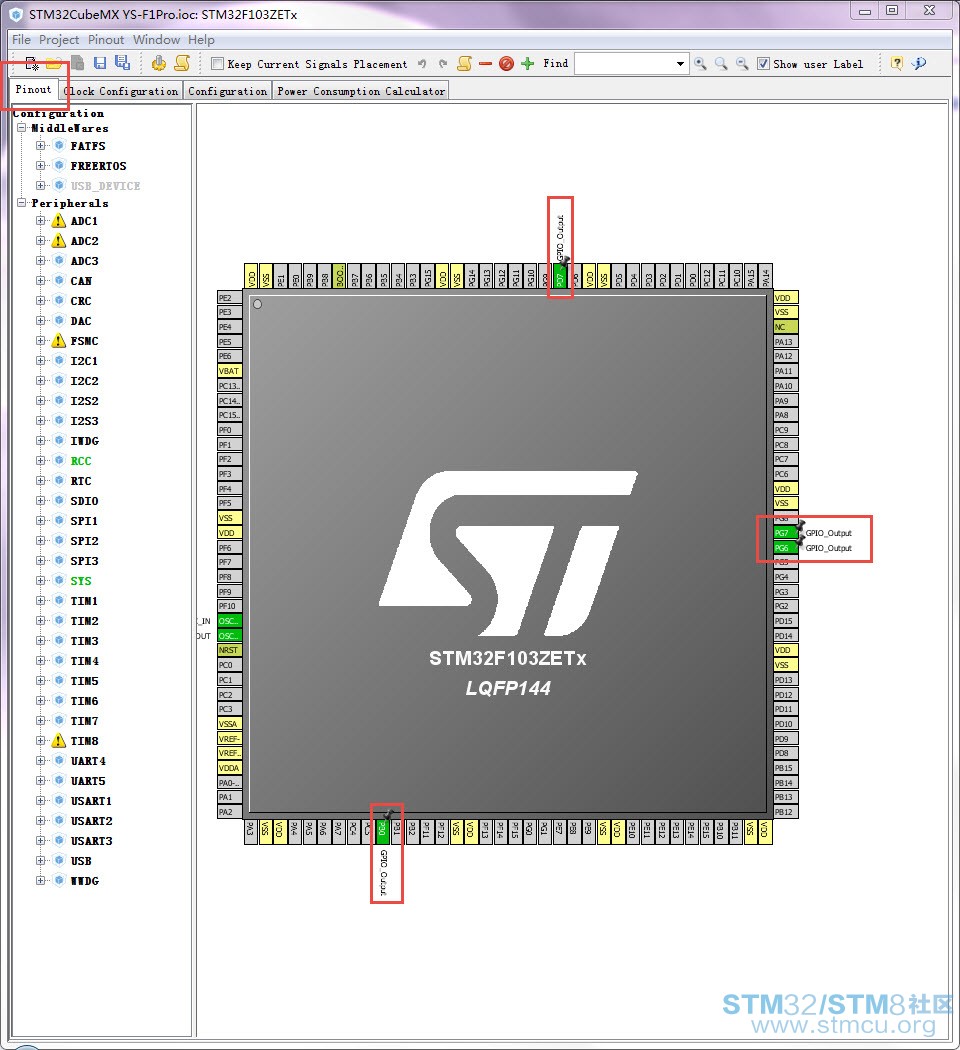Image resolution: width=960 pixels, height=1050 pixels.
Task: Click the red minus collapse icon
Action: (485, 64)
